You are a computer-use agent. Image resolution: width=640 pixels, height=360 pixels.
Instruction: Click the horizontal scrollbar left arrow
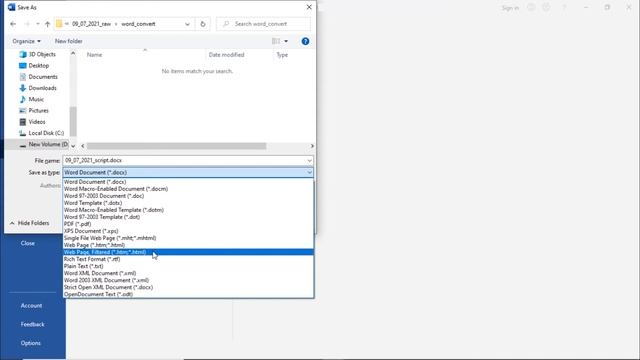tap(83, 146)
